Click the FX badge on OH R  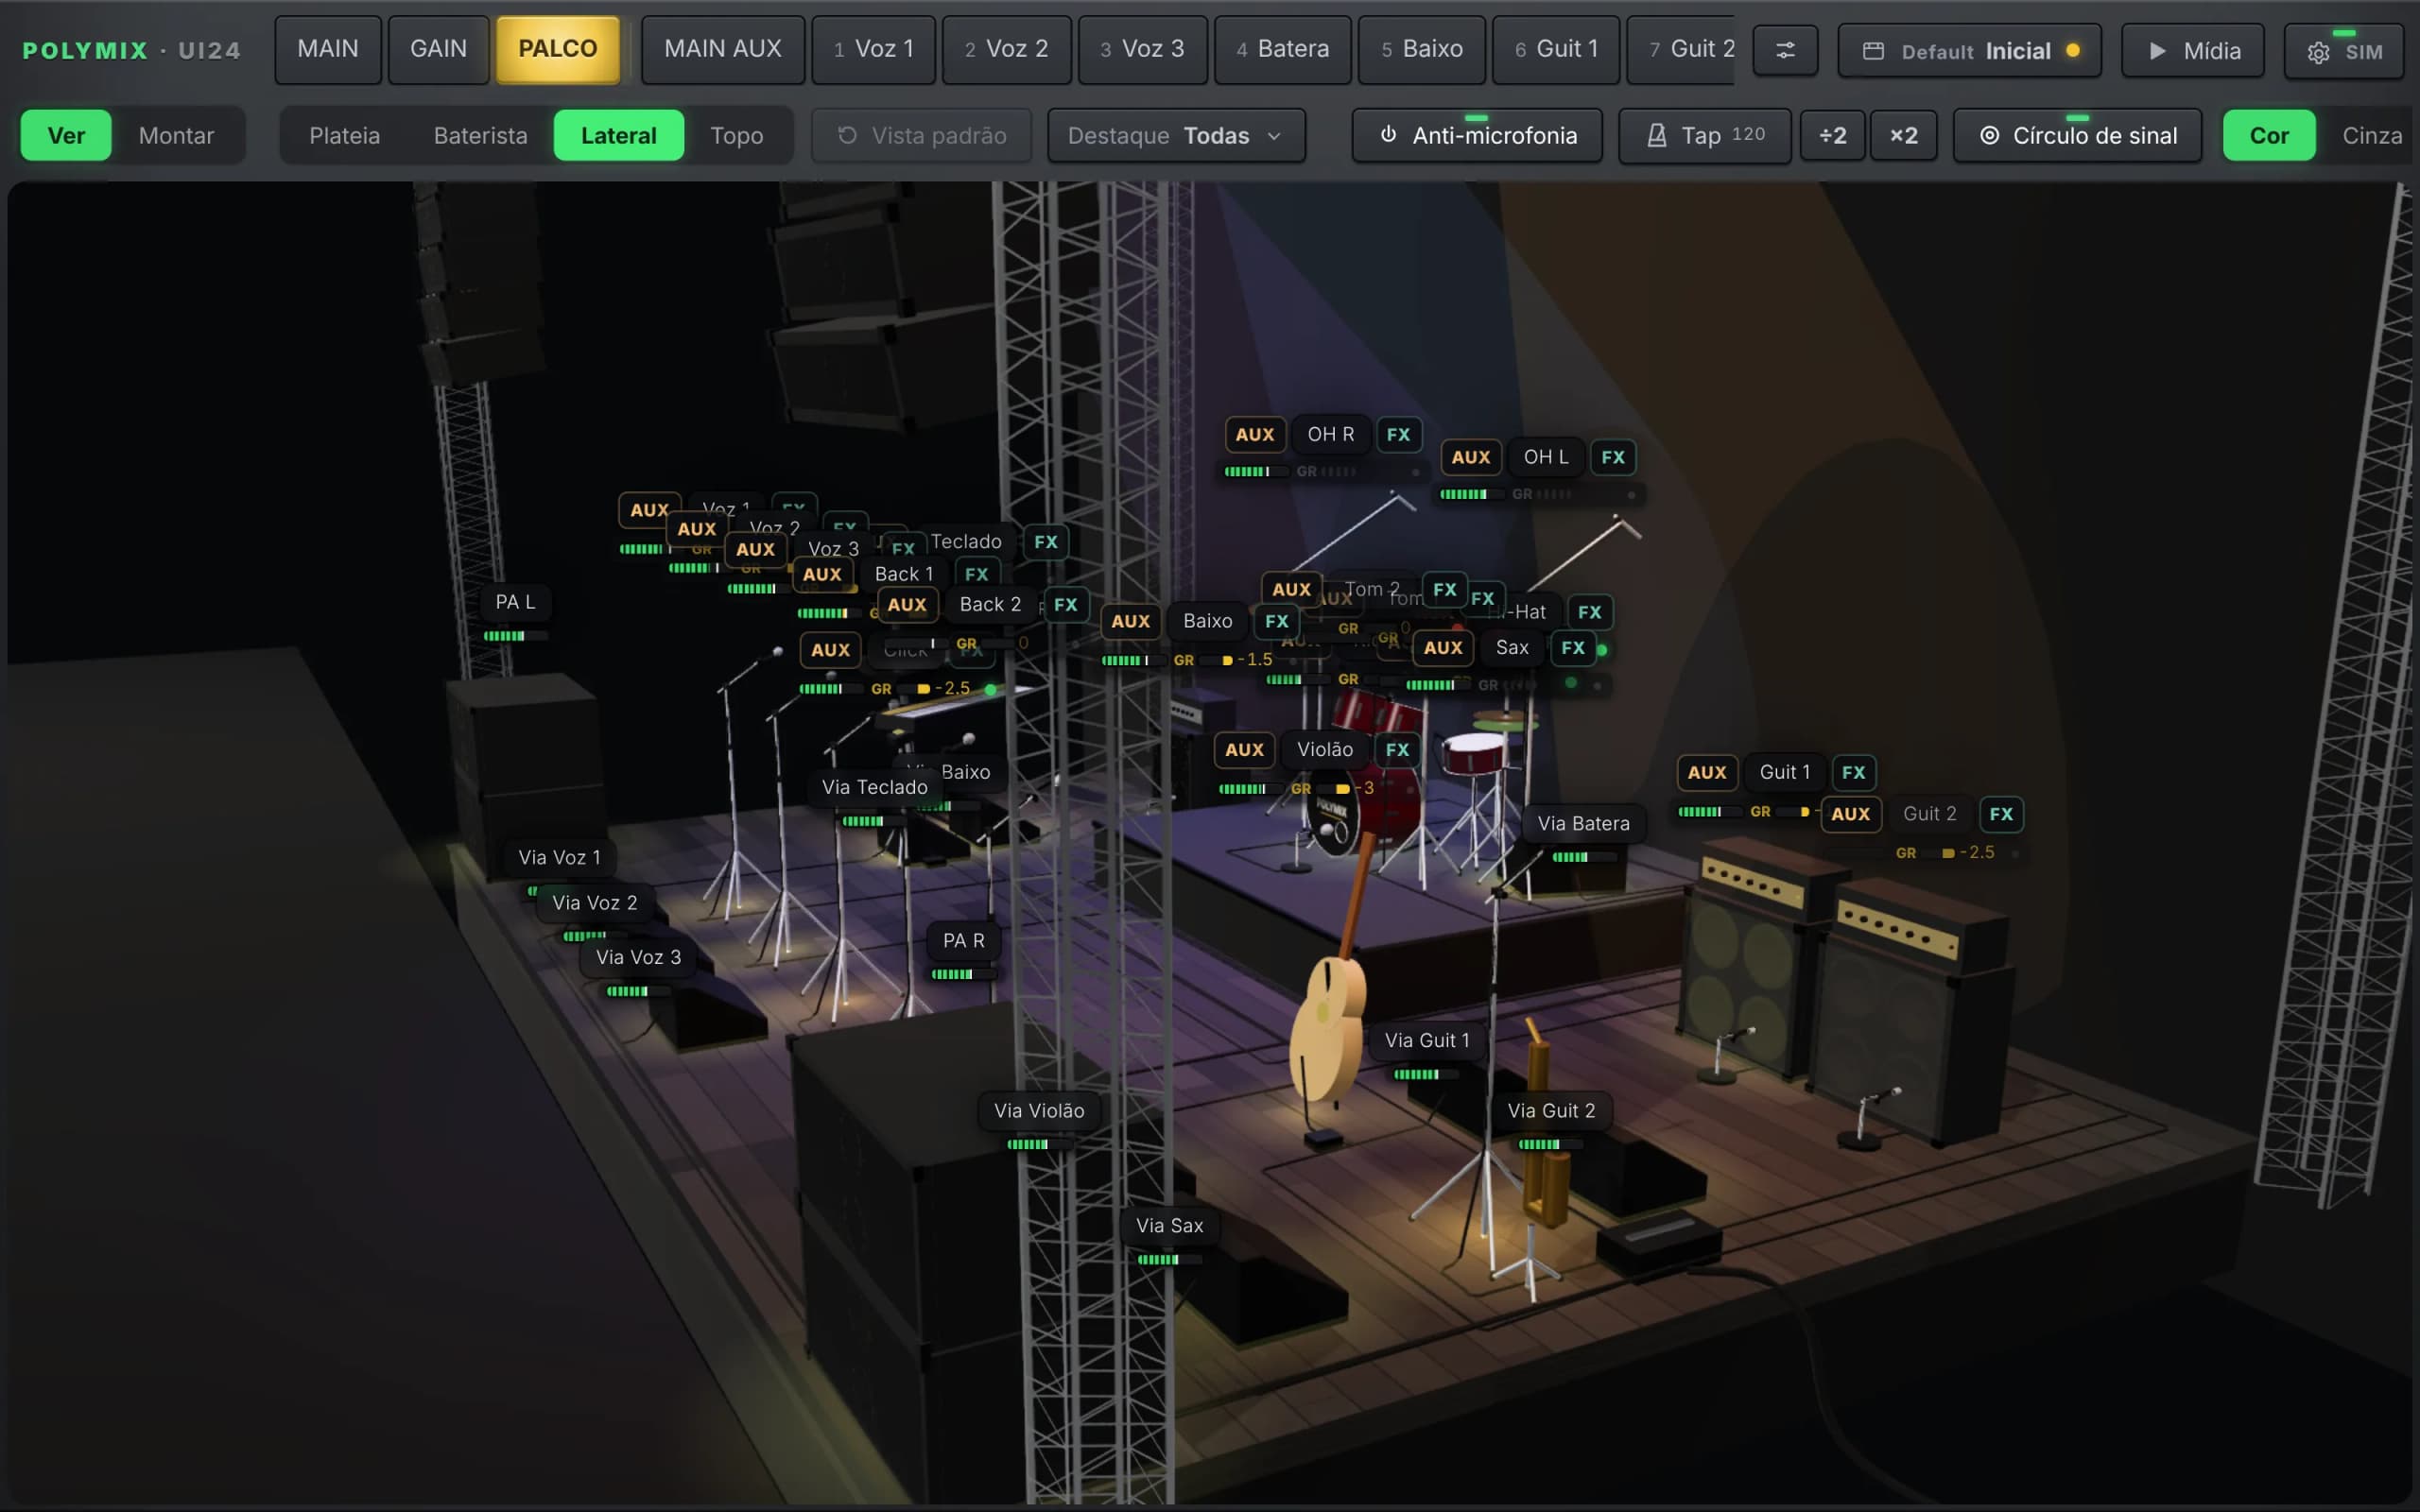click(x=1398, y=434)
